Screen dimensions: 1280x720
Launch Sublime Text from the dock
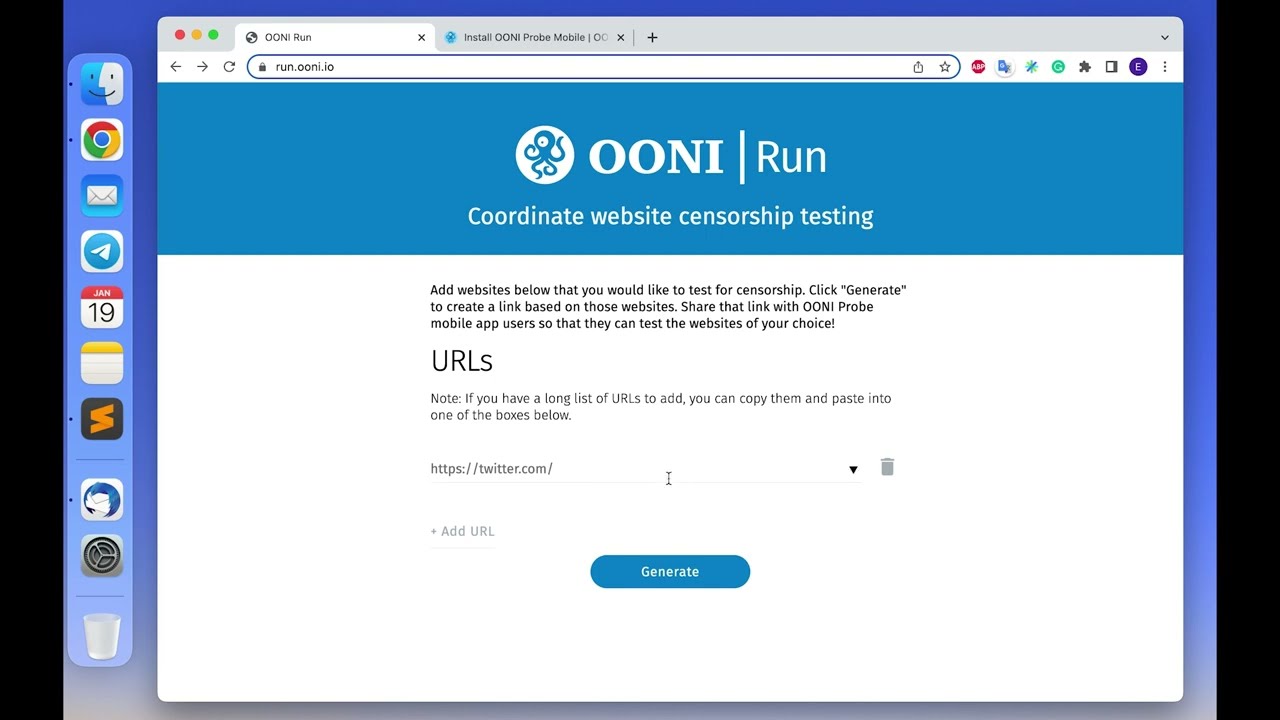click(102, 419)
